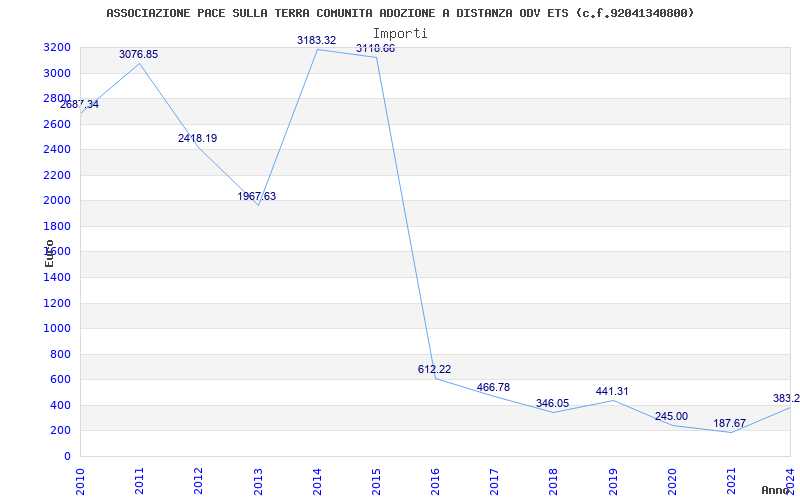Click the Importi subtitle
Image resolution: width=800 pixels, height=500 pixels.
(400, 33)
